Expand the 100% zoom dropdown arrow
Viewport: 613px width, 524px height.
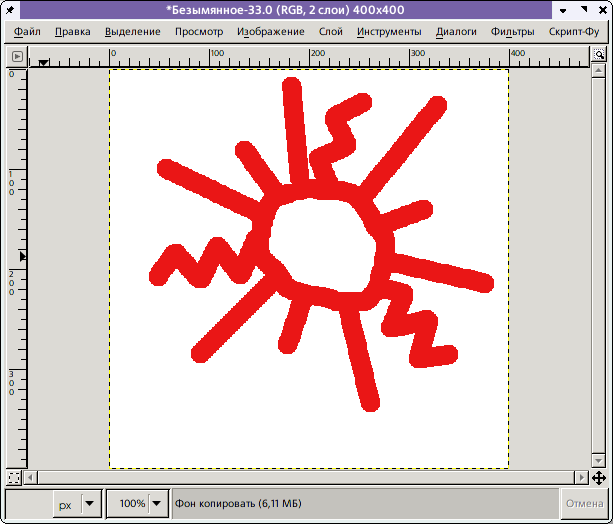point(159,504)
